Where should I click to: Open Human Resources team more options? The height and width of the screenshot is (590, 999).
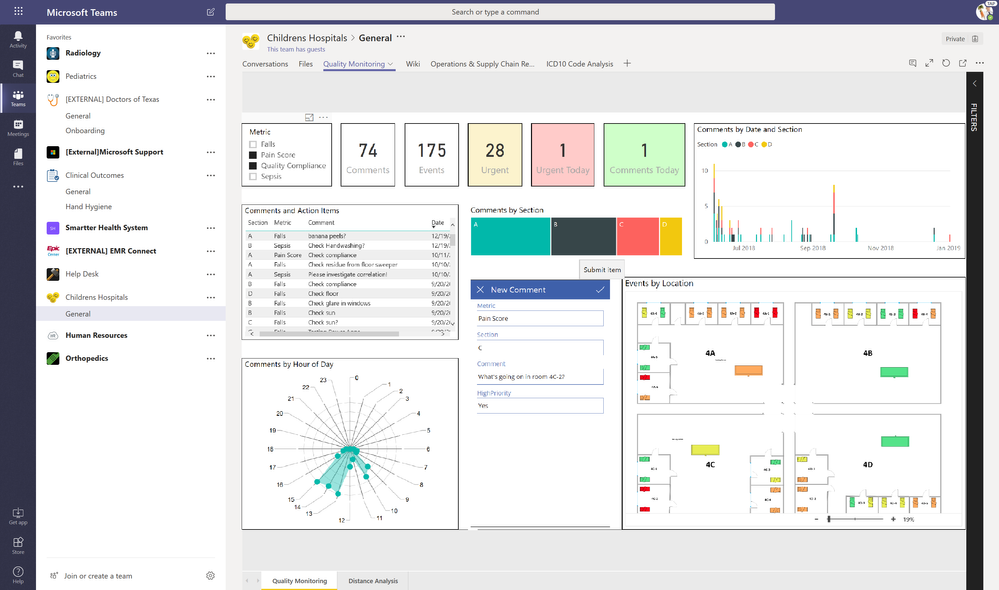(x=211, y=336)
